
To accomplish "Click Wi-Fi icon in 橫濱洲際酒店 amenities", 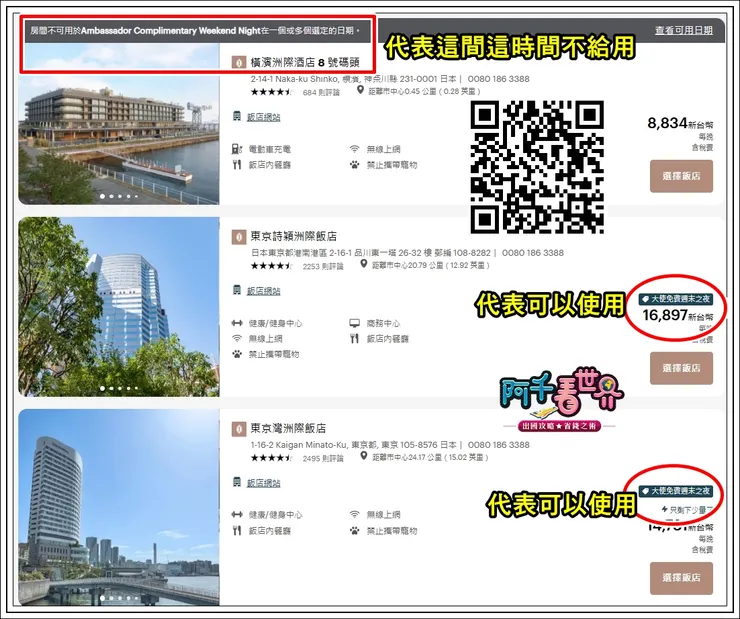I will (354, 149).
